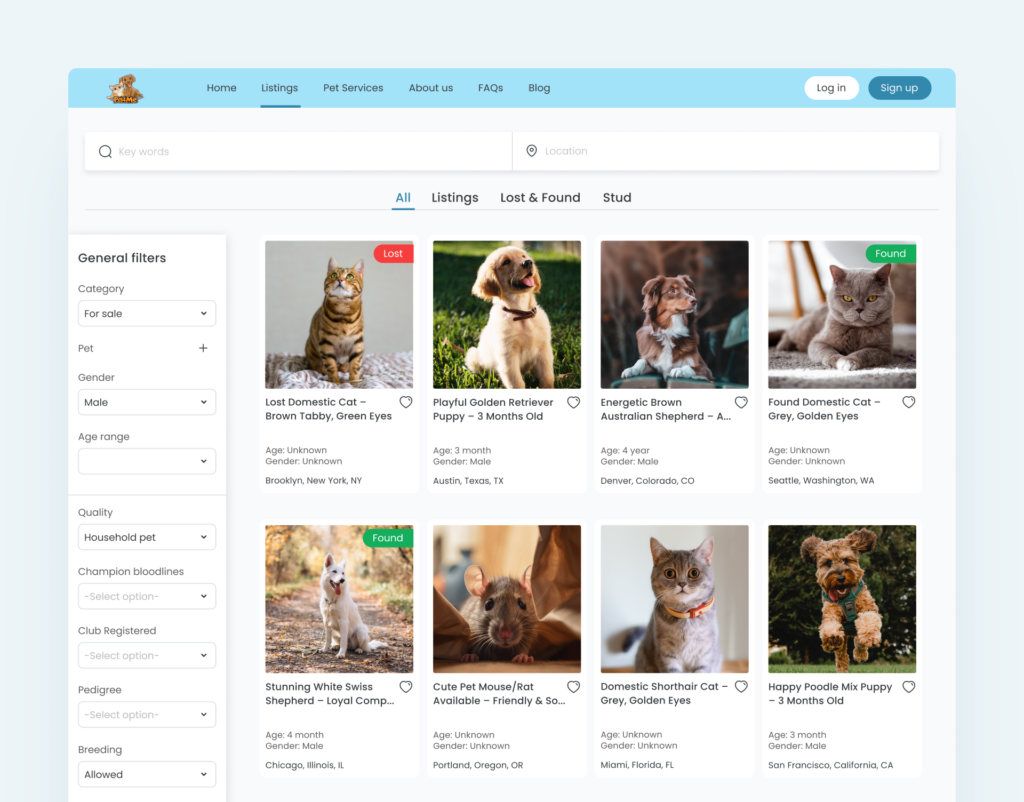The width and height of the screenshot is (1024, 802).
Task: Click the General filters heading
Action: click(x=122, y=258)
